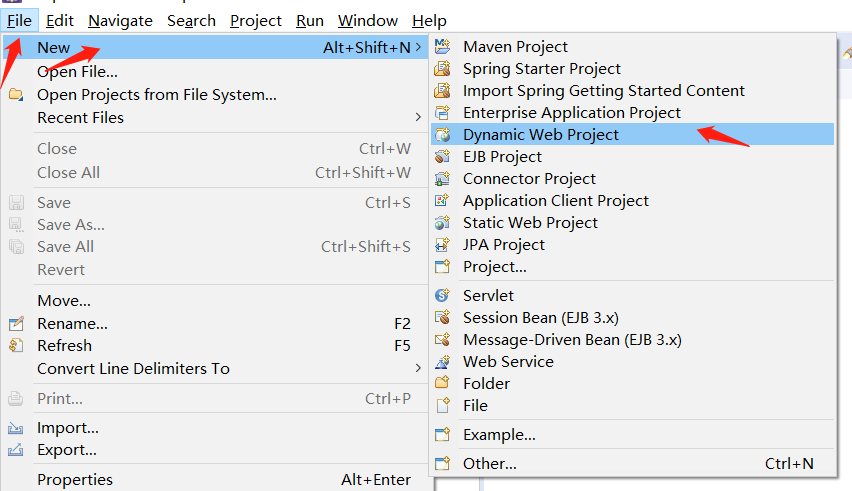Click the Import icon in File menu
This screenshot has height=491, width=852.
click(x=16, y=428)
